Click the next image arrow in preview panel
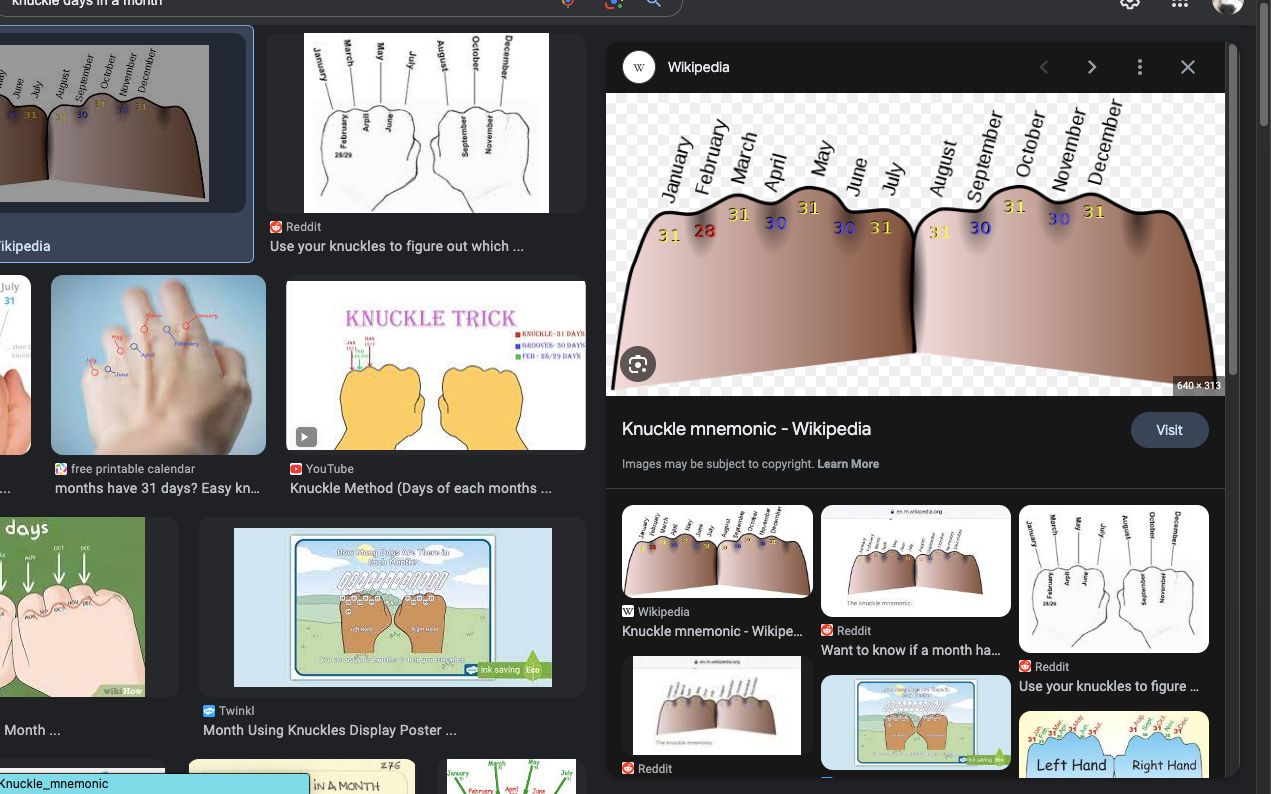 coord(1092,67)
